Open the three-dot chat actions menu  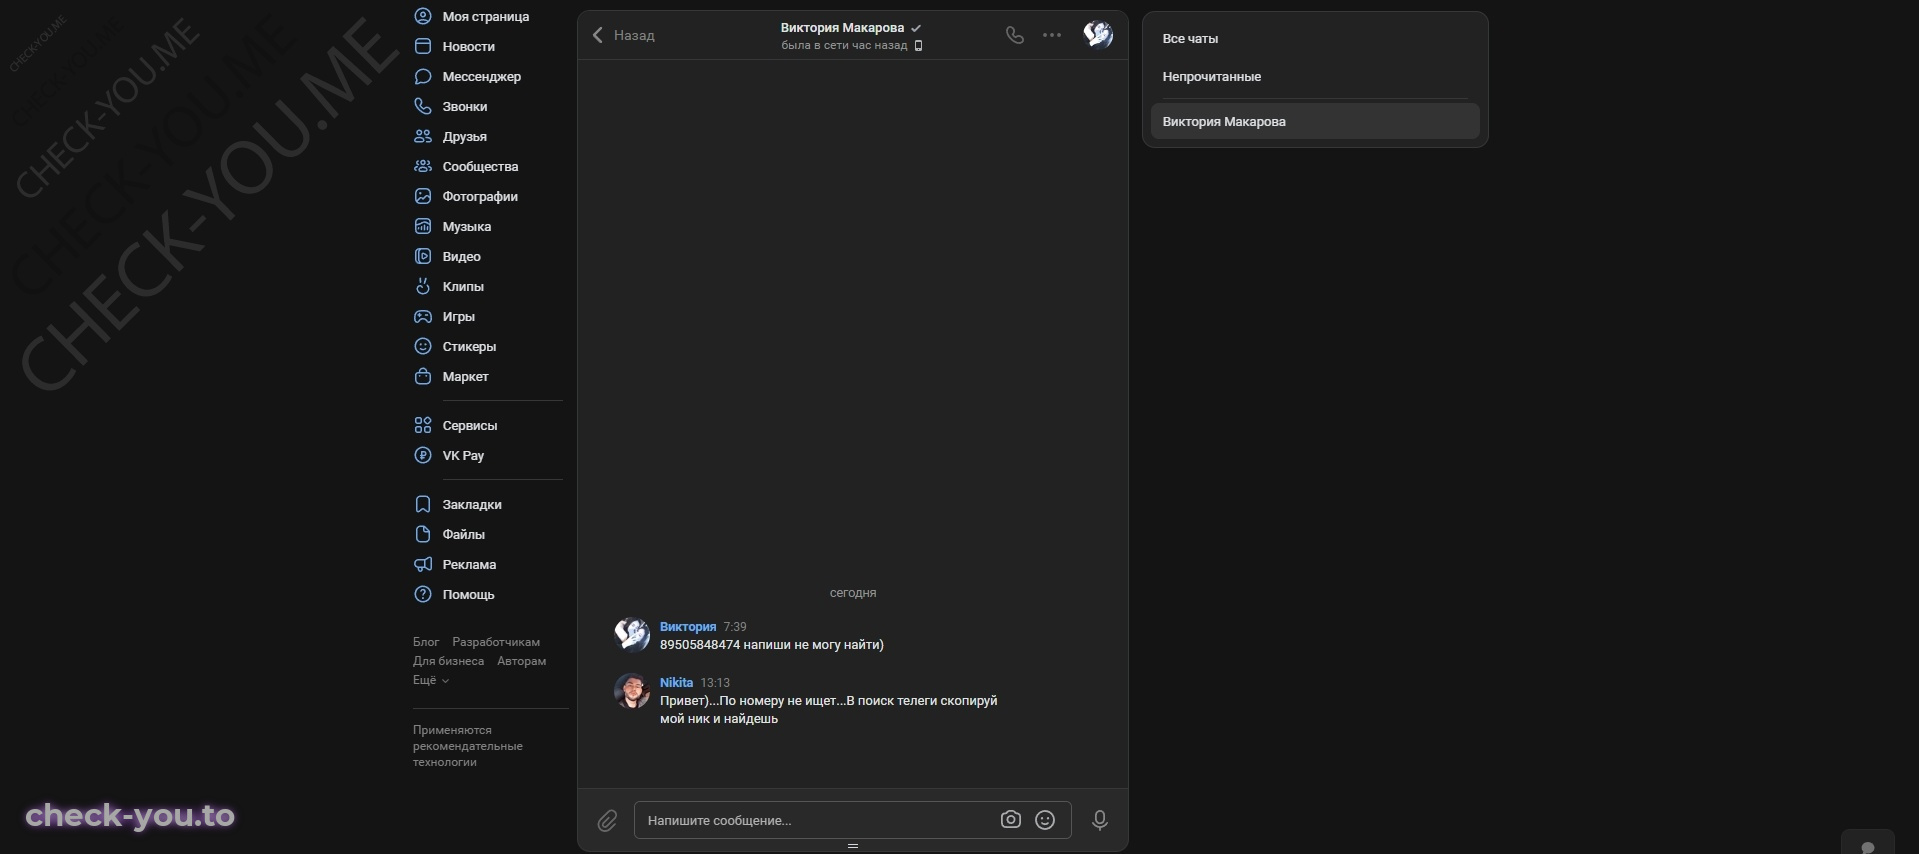tap(1052, 35)
